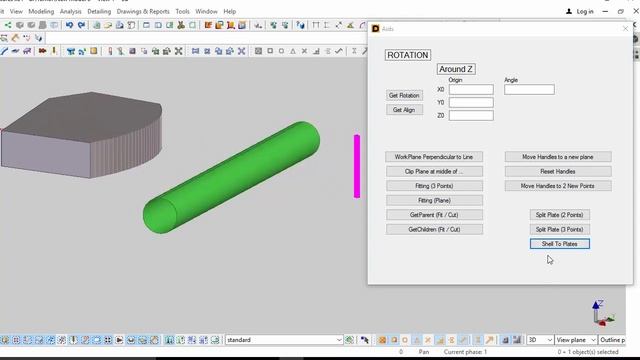Click the Shell To Plates button
Image resolution: width=640 pixels, height=360 pixels.
[x=560, y=244]
